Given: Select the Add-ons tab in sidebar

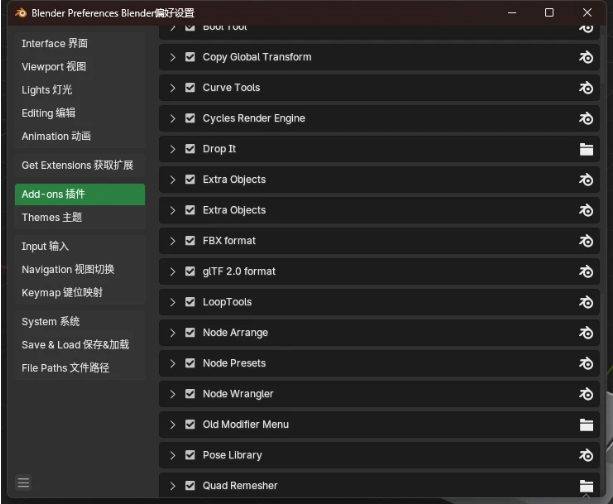Looking at the screenshot, I should [80, 194].
